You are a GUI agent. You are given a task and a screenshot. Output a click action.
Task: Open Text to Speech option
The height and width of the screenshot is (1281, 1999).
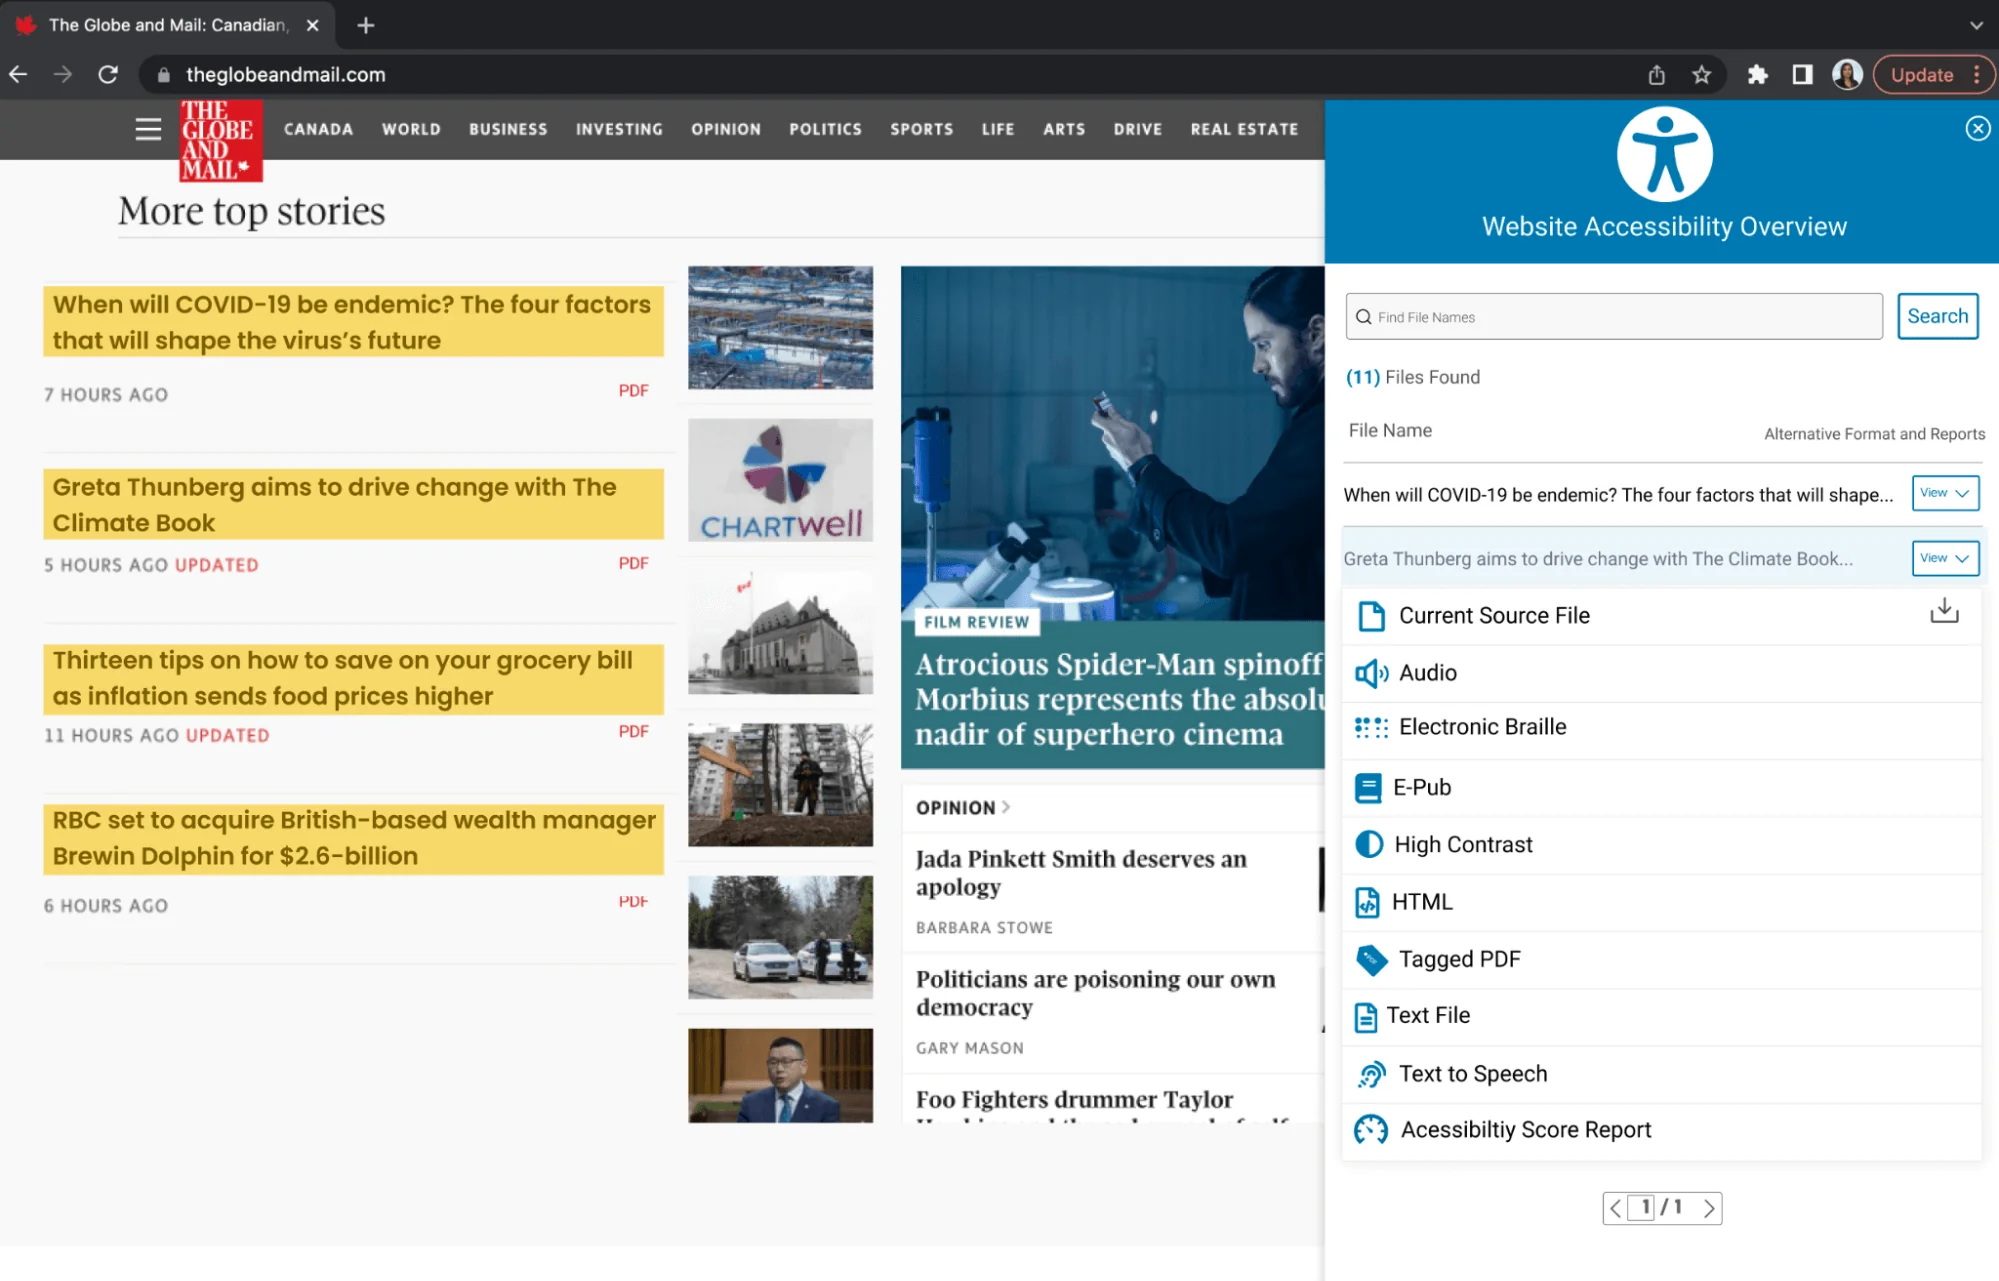(x=1661, y=1074)
